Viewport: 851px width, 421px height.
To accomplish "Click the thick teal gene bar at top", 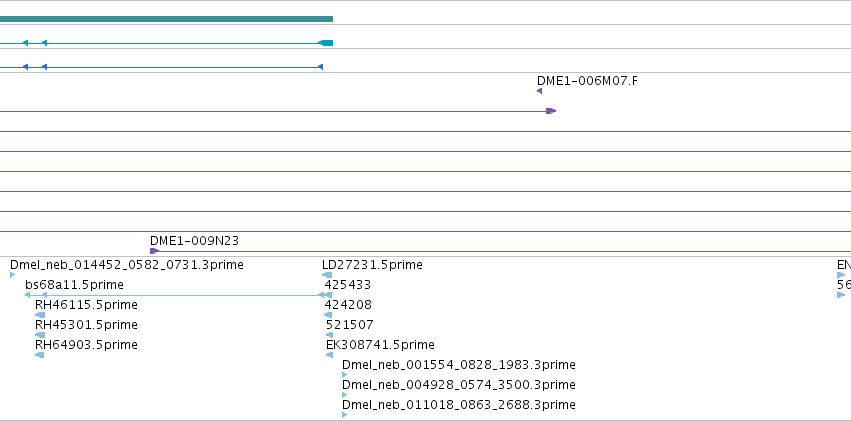I will [x=166, y=19].
